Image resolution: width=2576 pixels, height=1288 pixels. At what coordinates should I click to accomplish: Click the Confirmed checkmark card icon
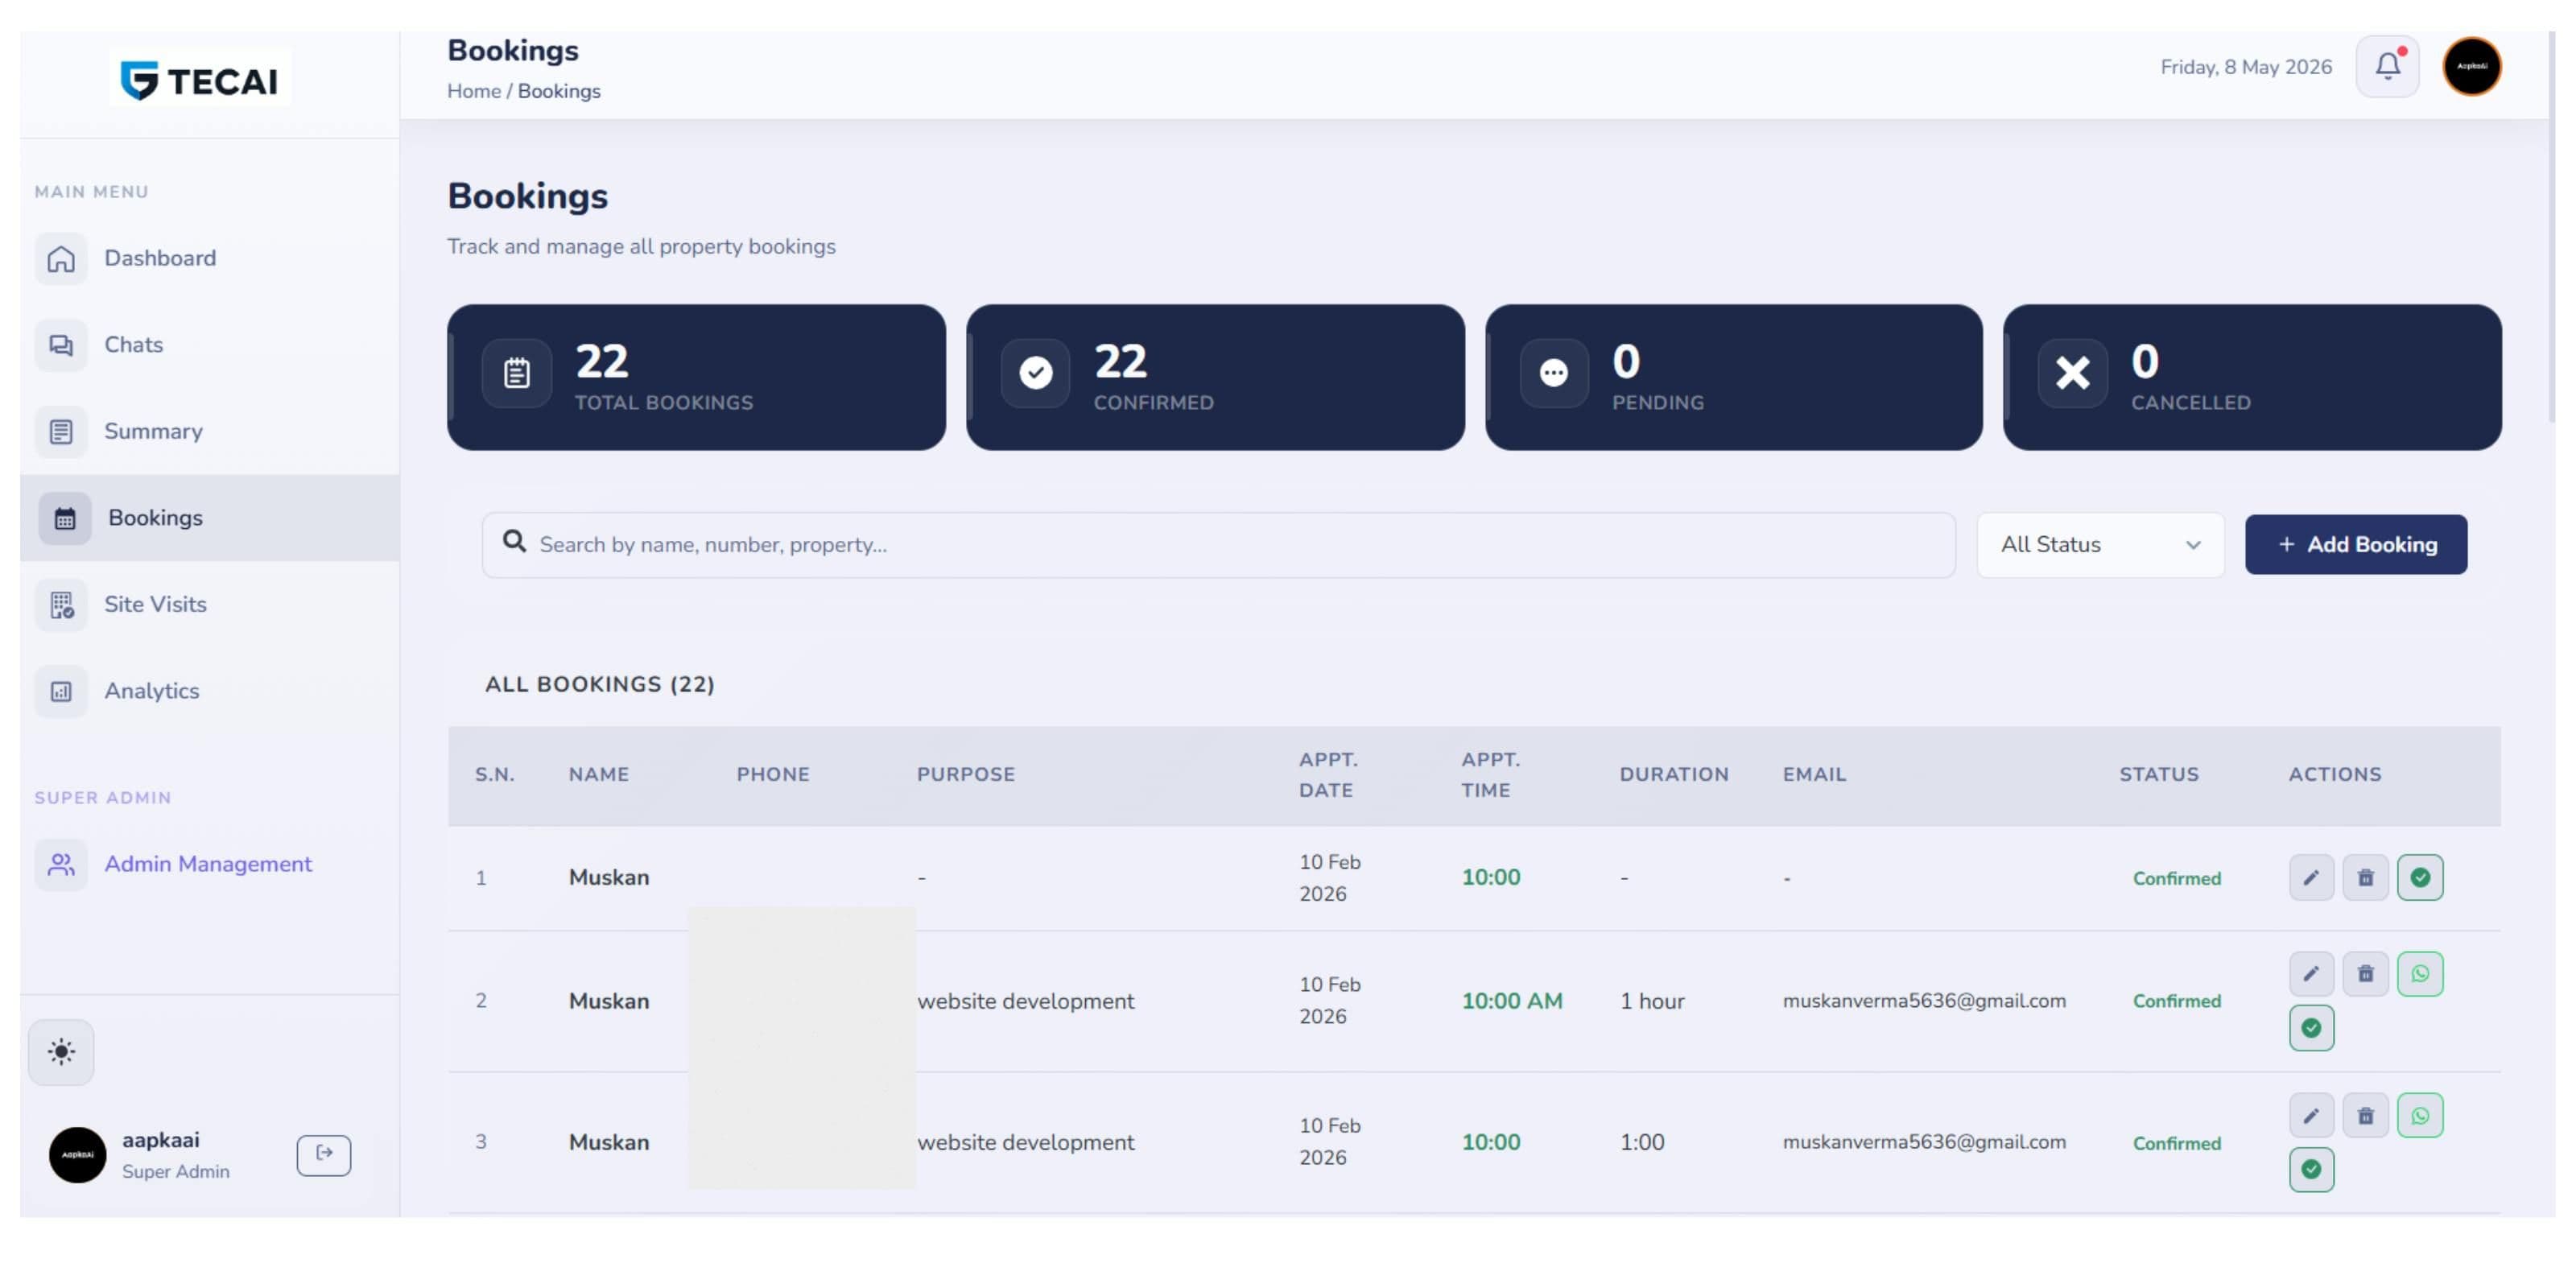click(x=1036, y=373)
